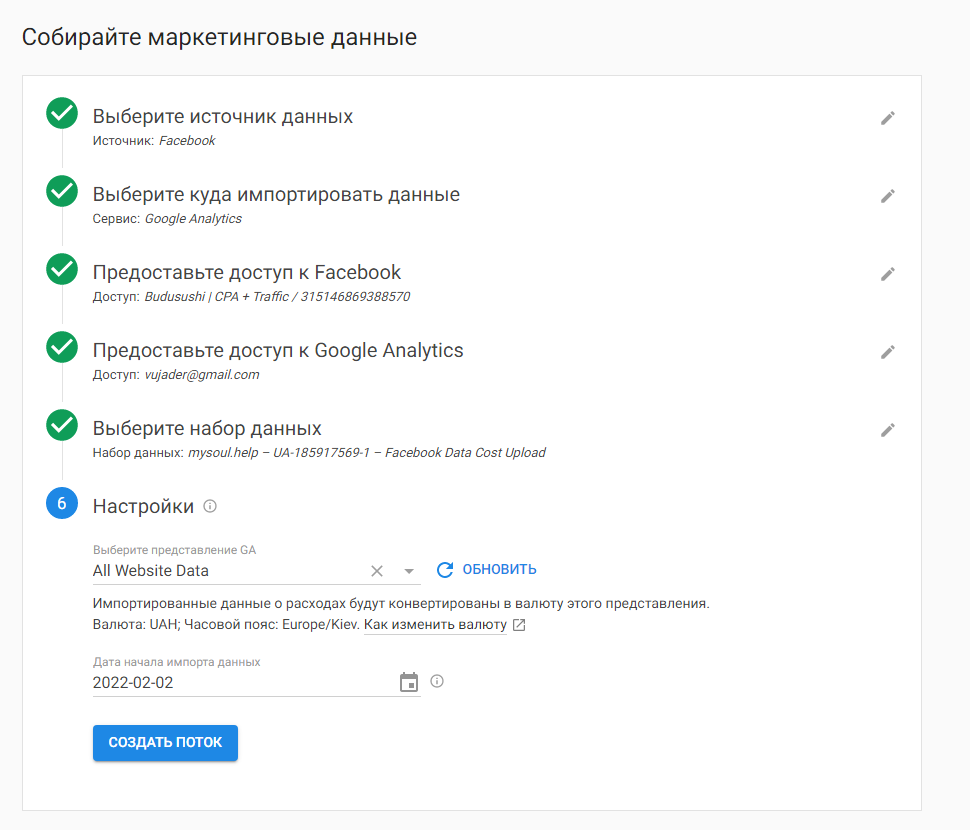Click the edit pencil for Facebook data source step
The image size is (970, 830).
[x=887, y=118]
